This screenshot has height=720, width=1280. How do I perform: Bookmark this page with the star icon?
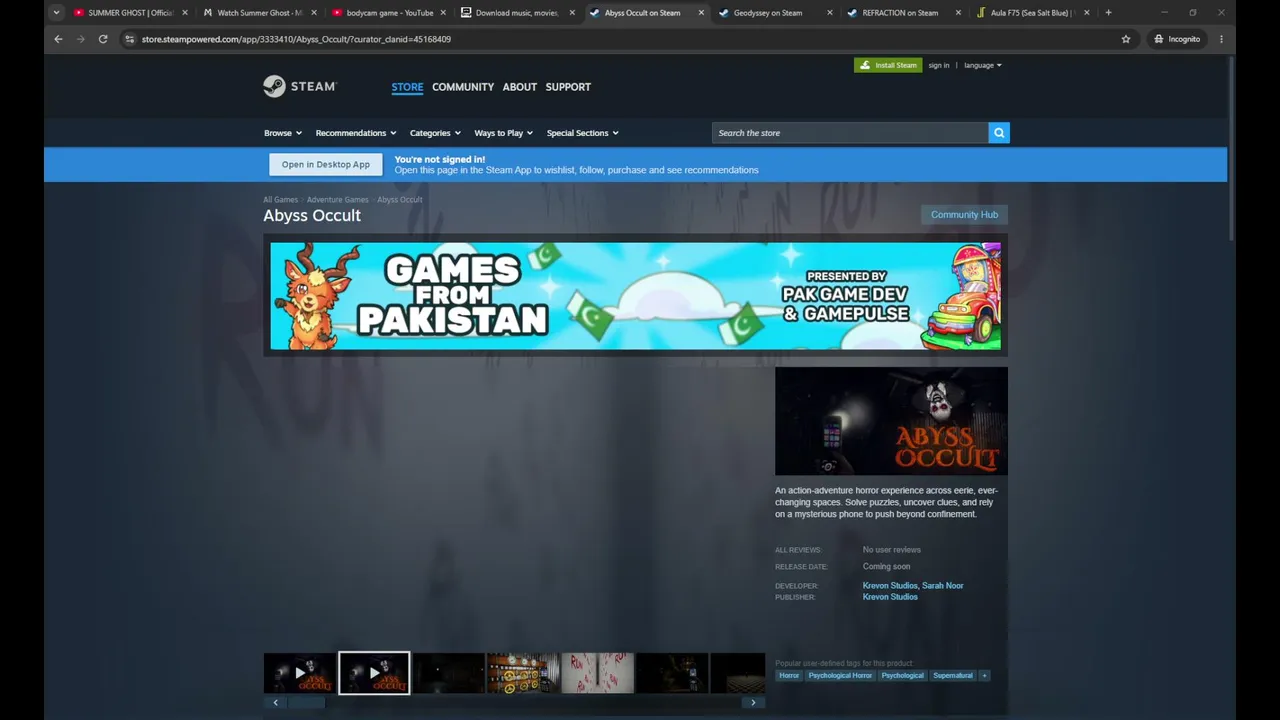click(1126, 39)
